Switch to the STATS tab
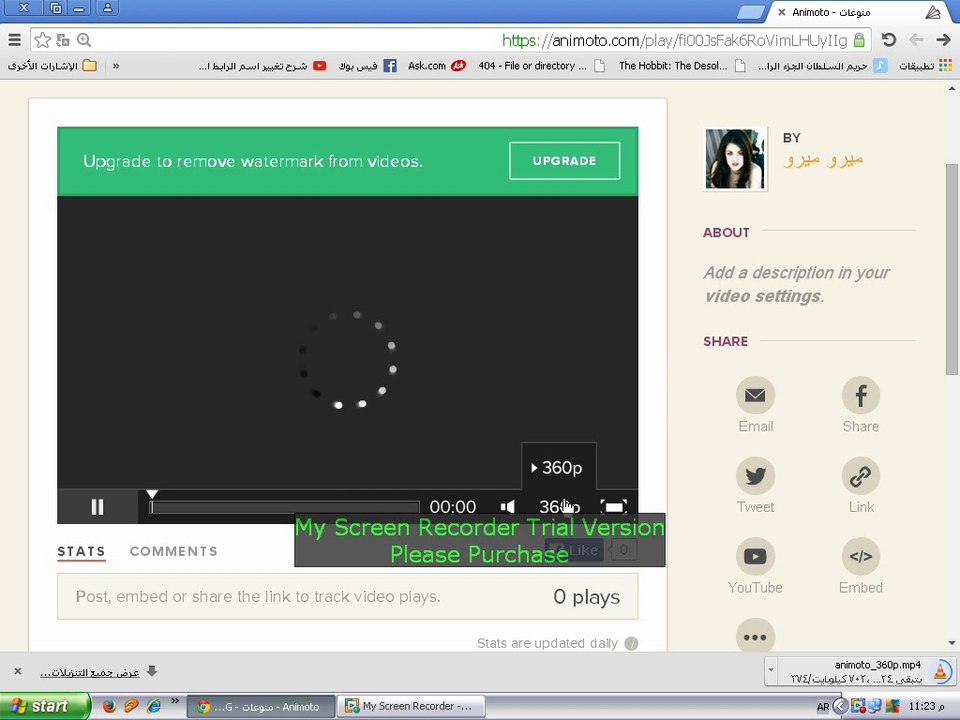Viewport: 960px width, 720px height. click(x=81, y=552)
